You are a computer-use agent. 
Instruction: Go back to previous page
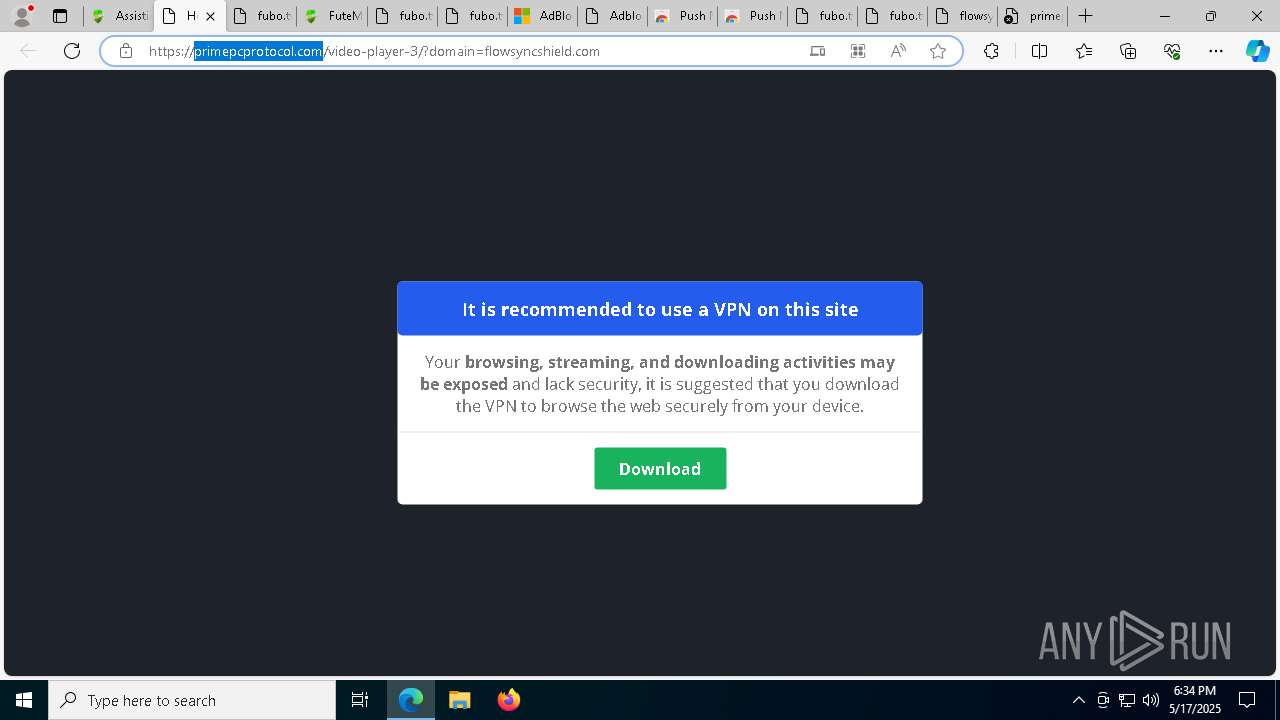28,51
